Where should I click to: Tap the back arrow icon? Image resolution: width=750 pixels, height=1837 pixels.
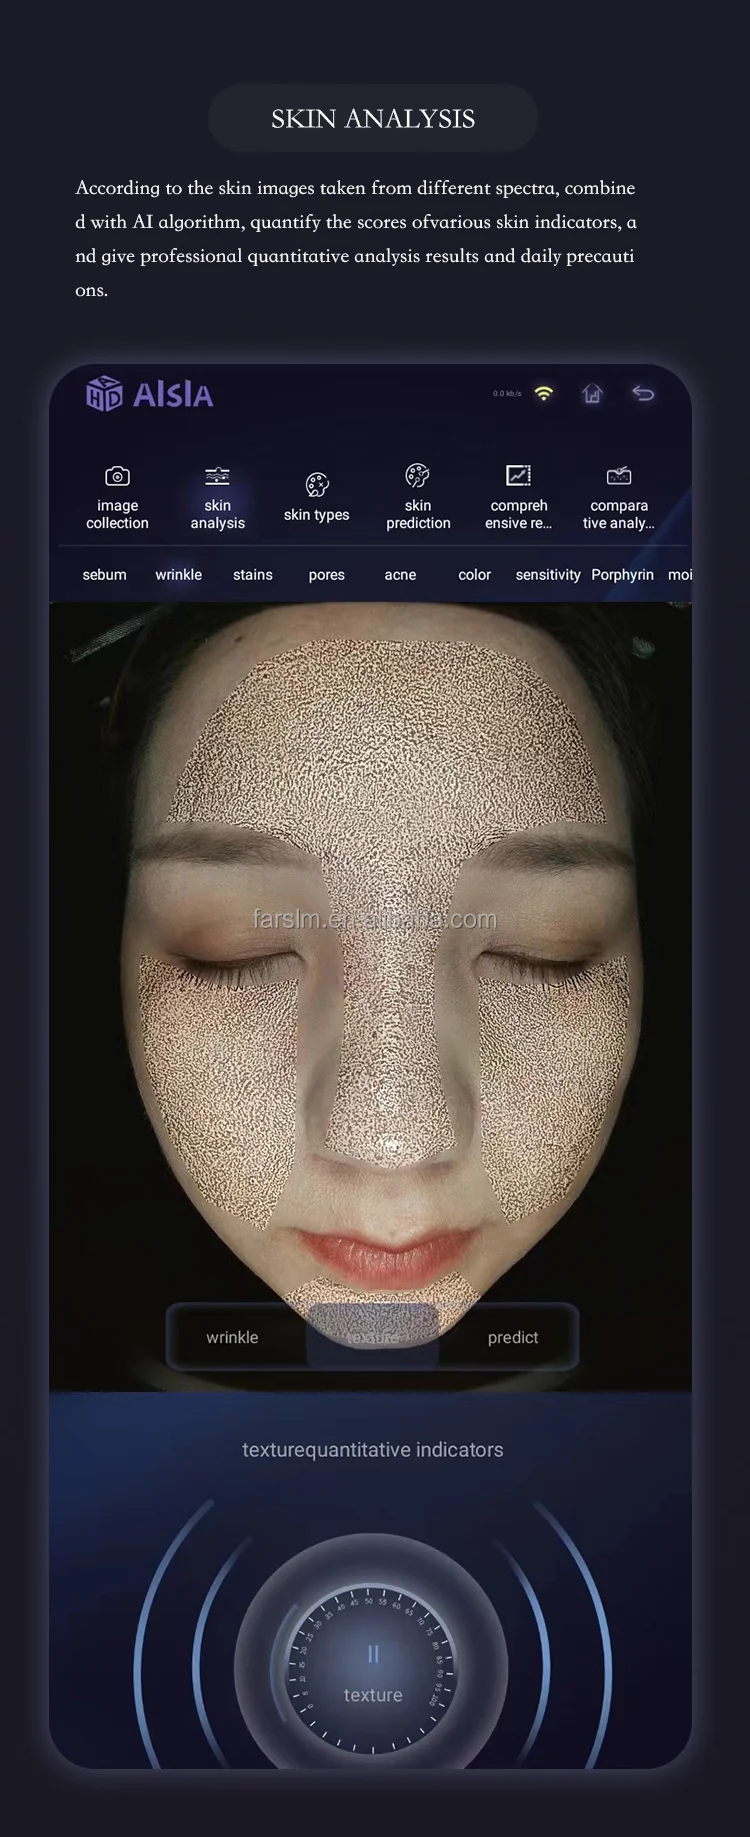click(x=643, y=393)
